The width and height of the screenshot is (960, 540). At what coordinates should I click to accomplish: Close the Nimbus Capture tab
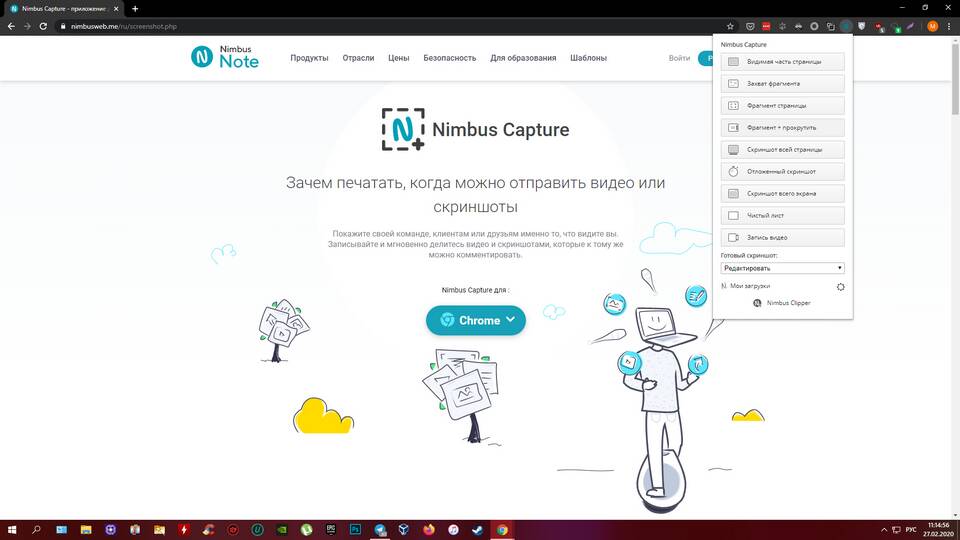tap(116, 9)
